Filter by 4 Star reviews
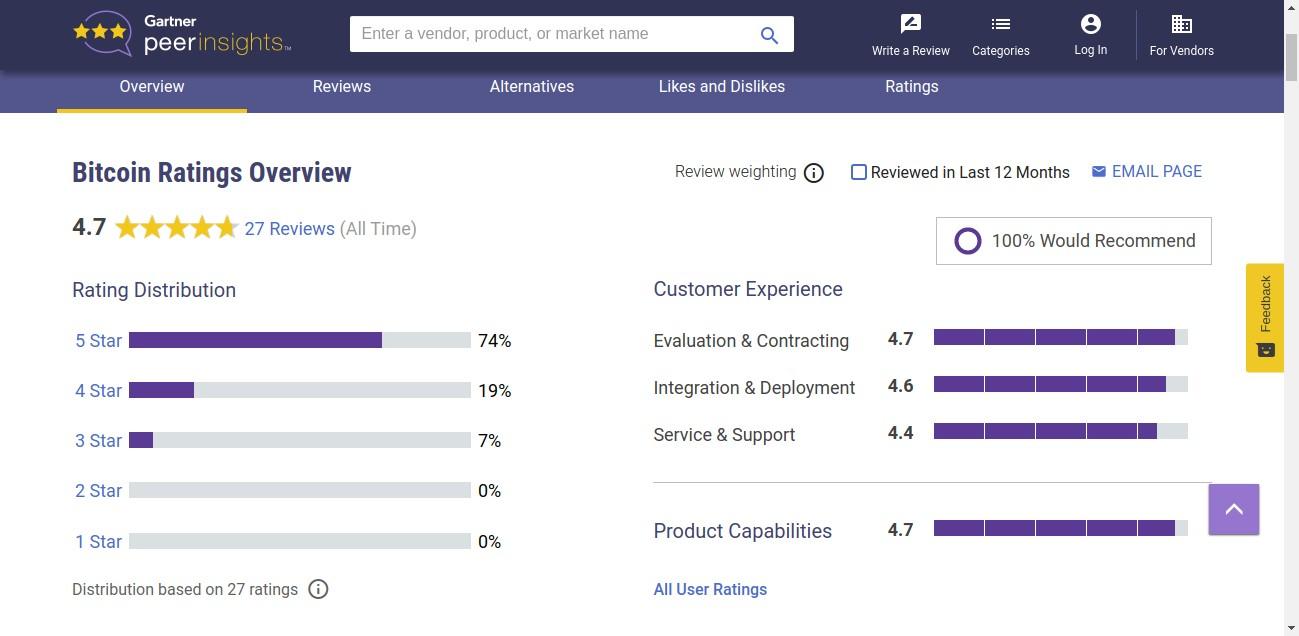 (98, 391)
